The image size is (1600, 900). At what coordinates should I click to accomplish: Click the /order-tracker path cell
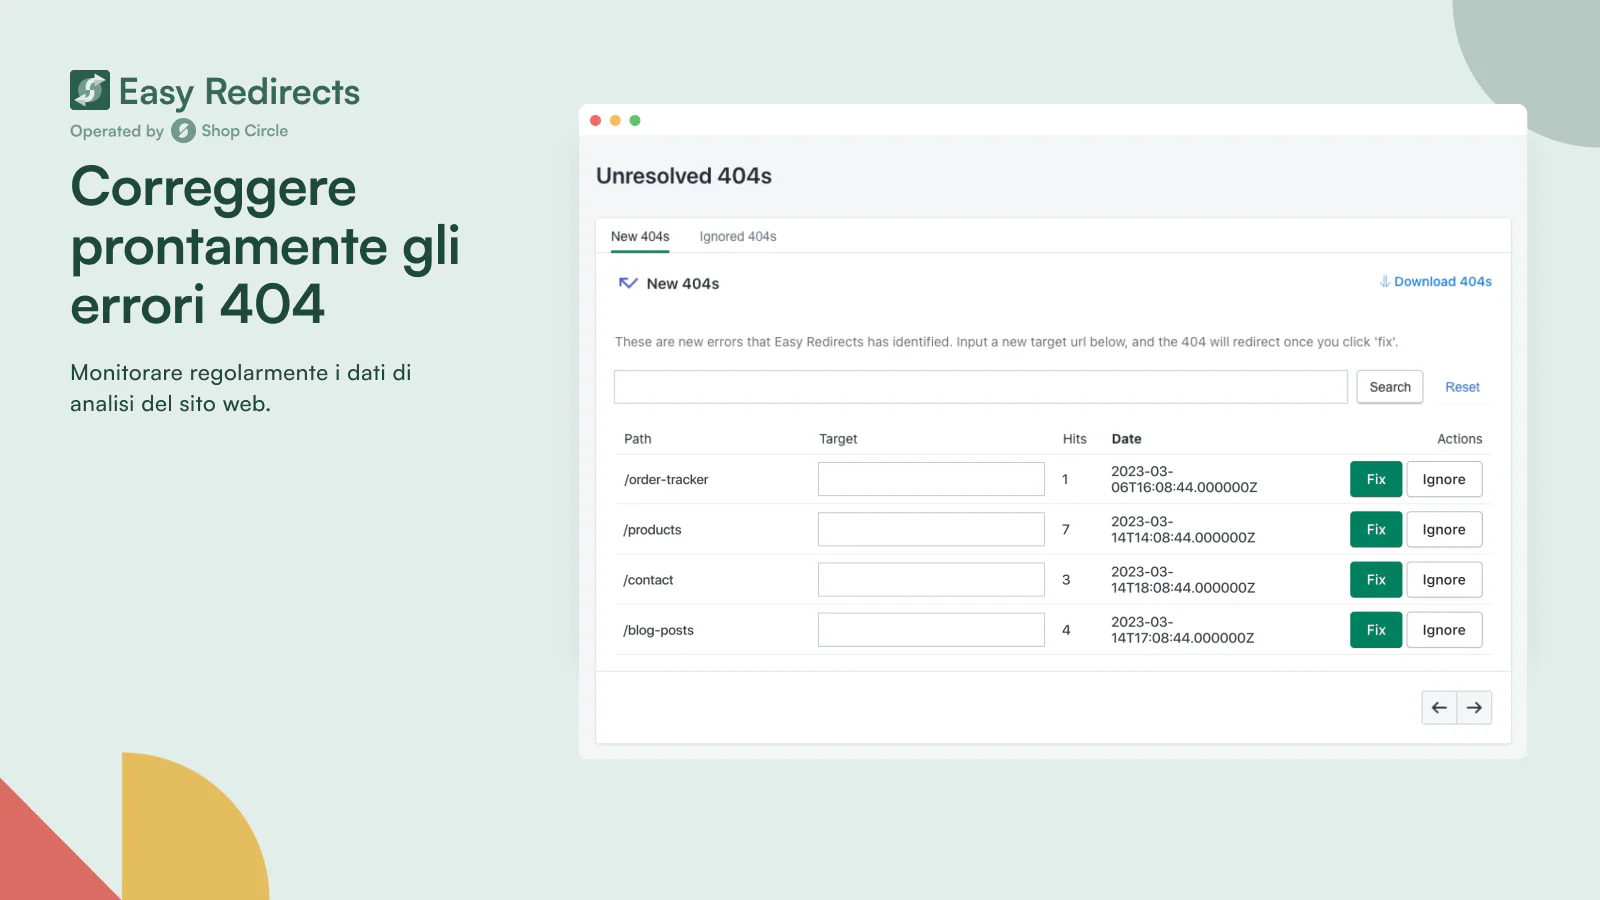(x=666, y=480)
